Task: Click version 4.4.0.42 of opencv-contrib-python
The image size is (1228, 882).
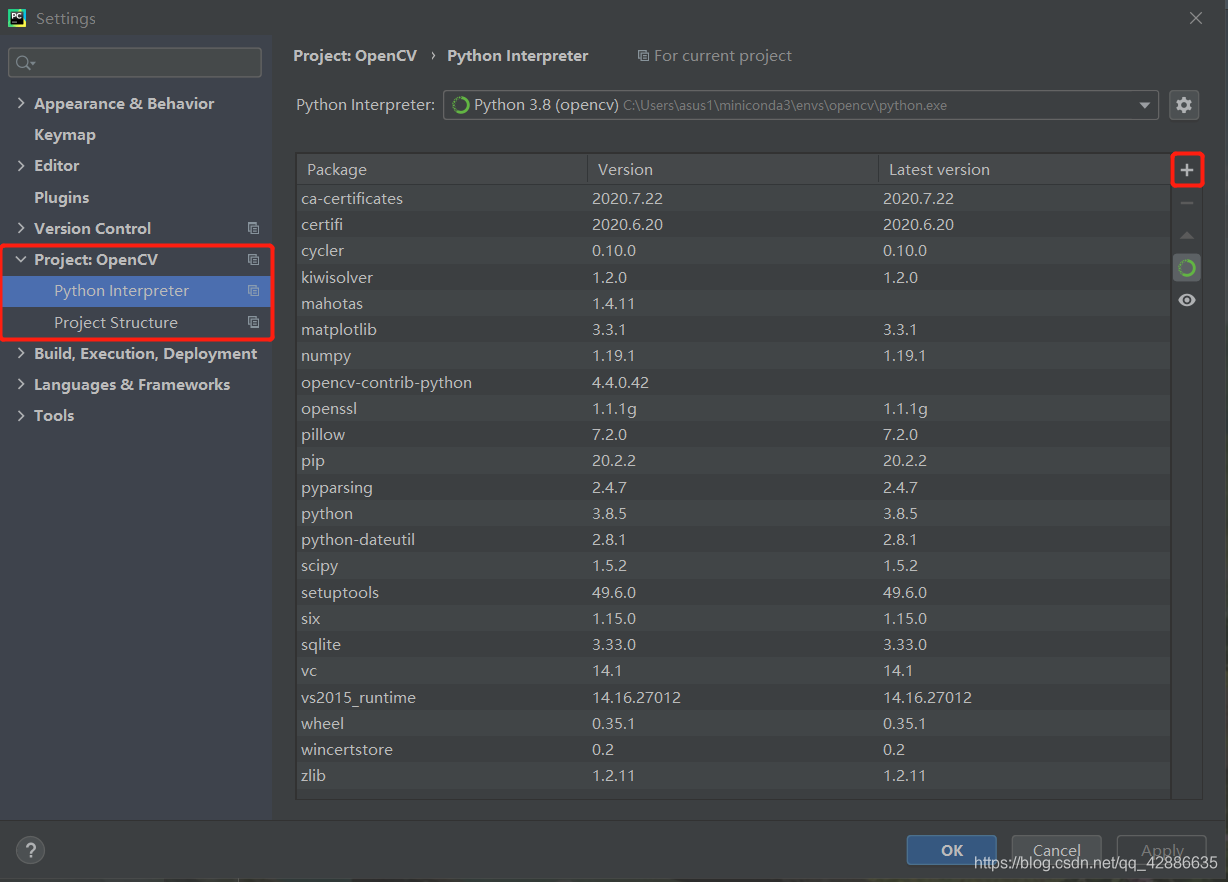Action: 620,383
